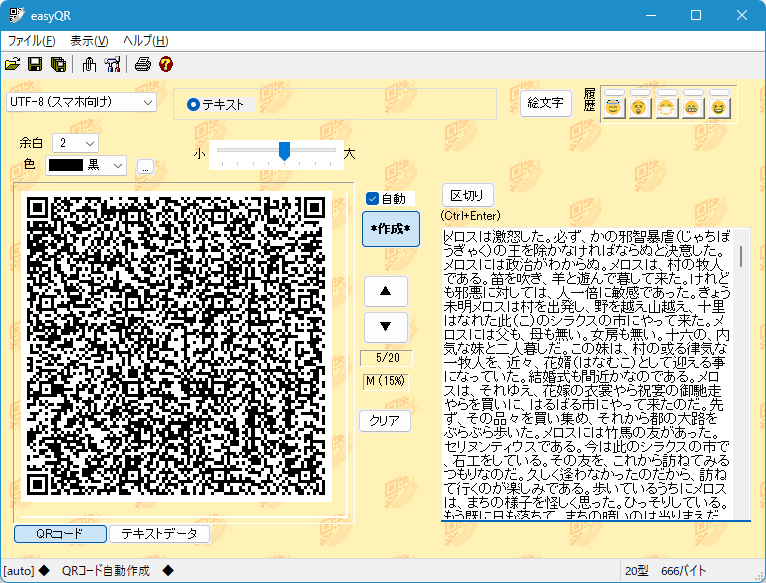Open the ファイル(F) menu
Screen dimensions: 766x583
point(31,41)
